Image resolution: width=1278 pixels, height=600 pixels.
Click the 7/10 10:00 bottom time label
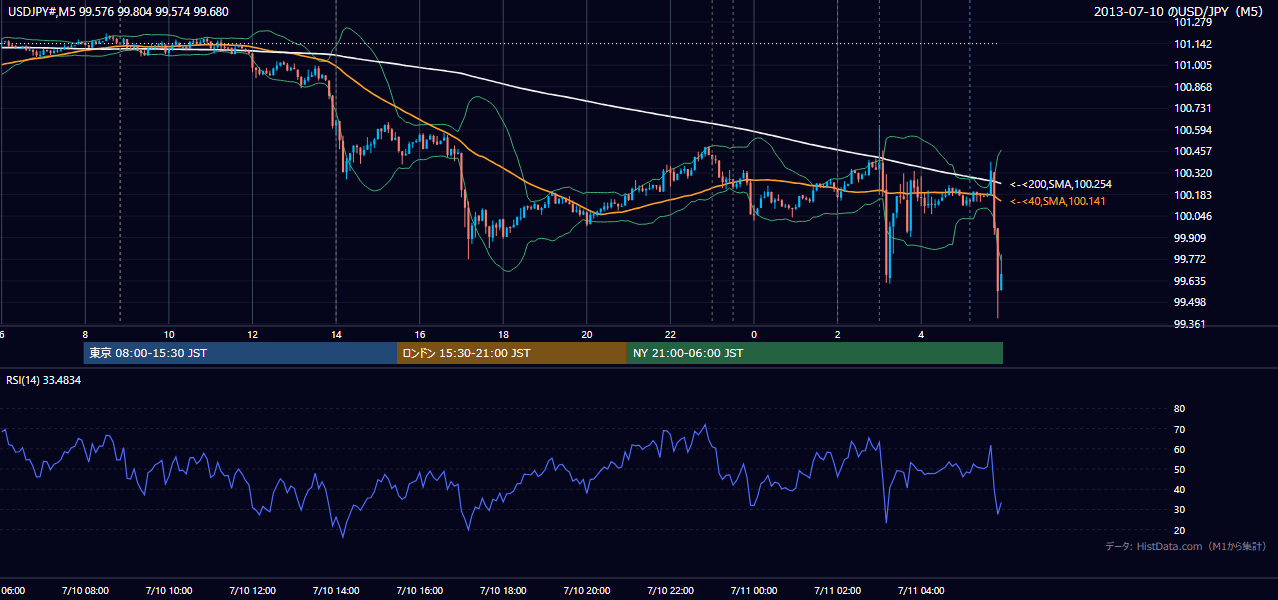coord(169,590)
